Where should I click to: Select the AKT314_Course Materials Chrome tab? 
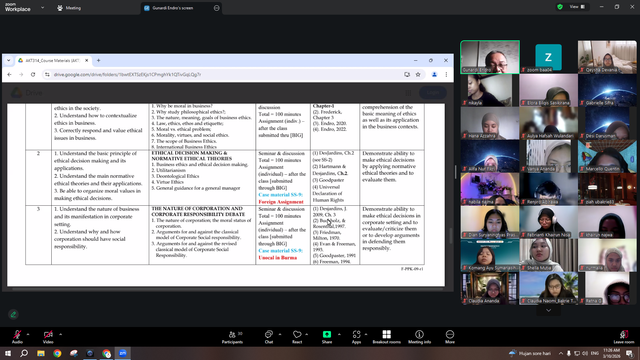coord(52,60)
